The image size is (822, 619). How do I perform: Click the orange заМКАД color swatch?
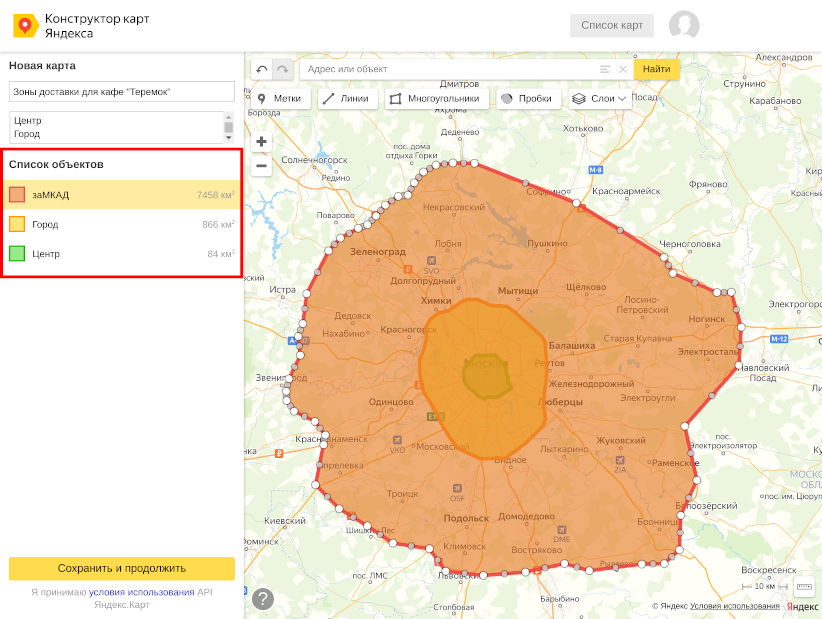[17, 195]
